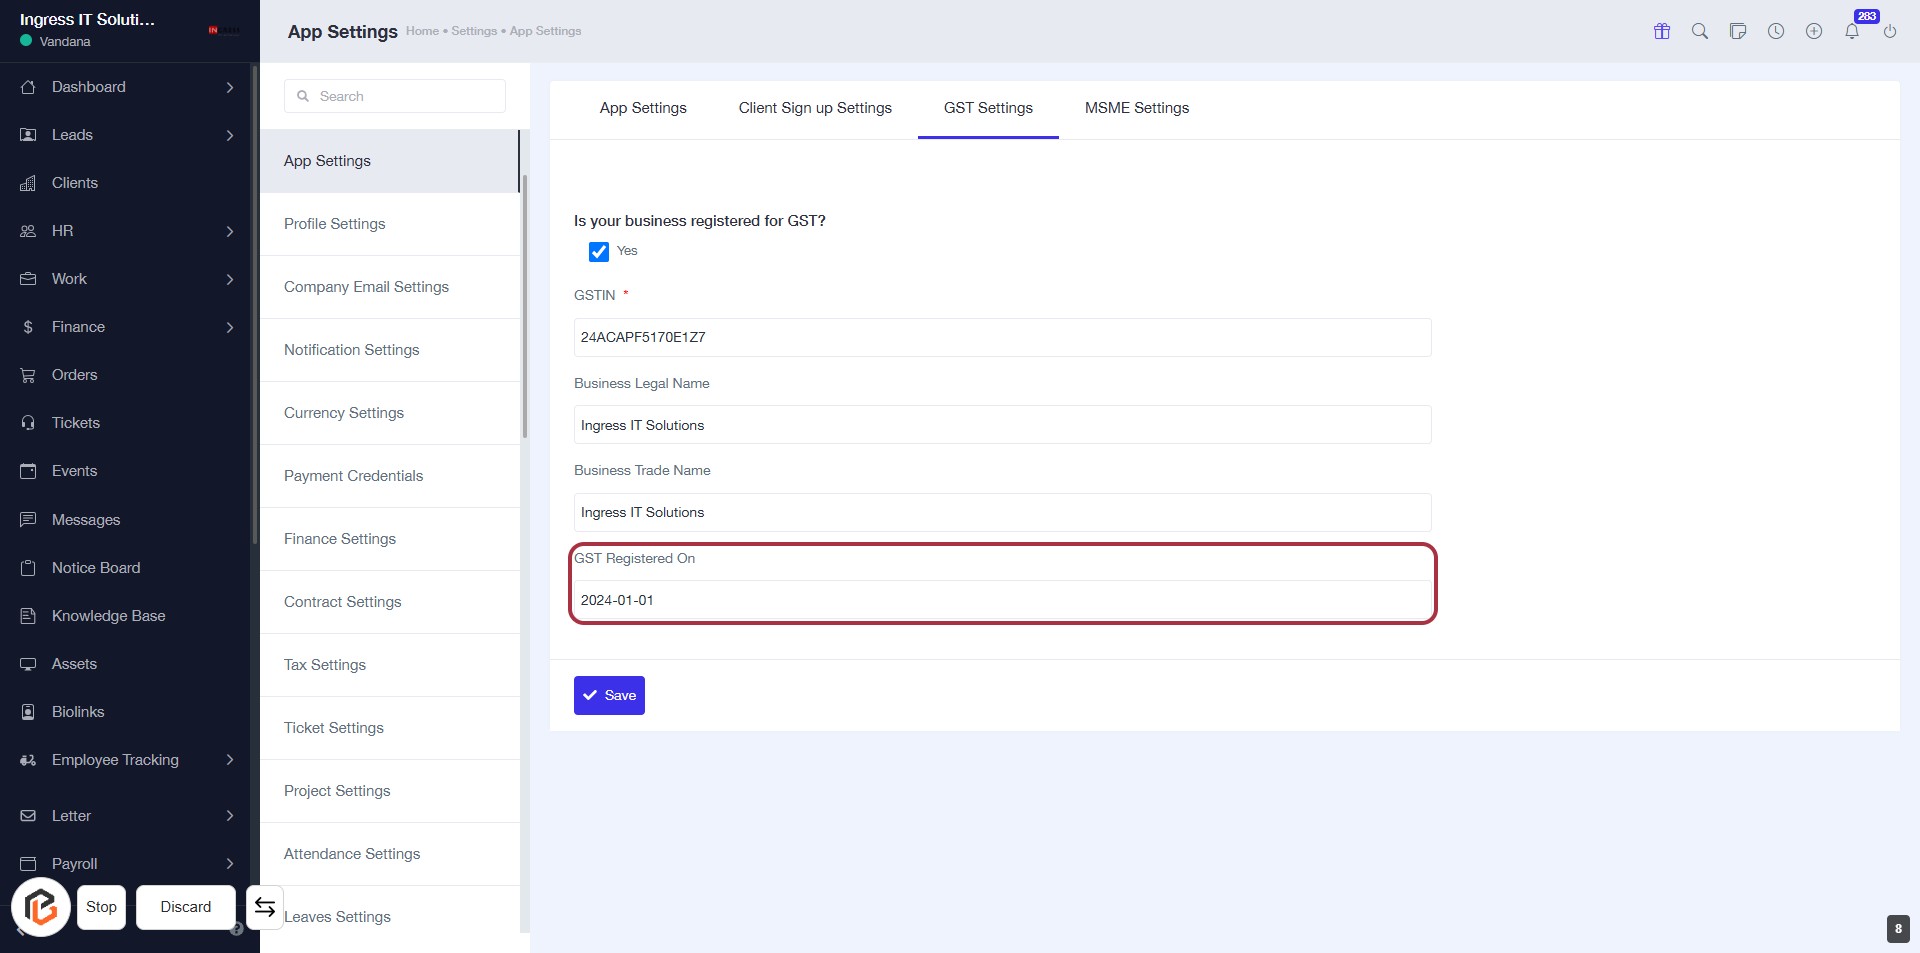Click the power logout icon
1920x953 pixels.
[x=1890, y=31]
